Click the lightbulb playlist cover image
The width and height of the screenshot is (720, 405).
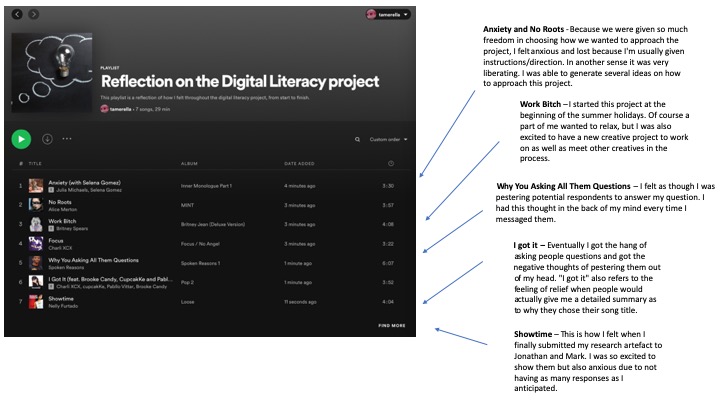coord(52,73)
